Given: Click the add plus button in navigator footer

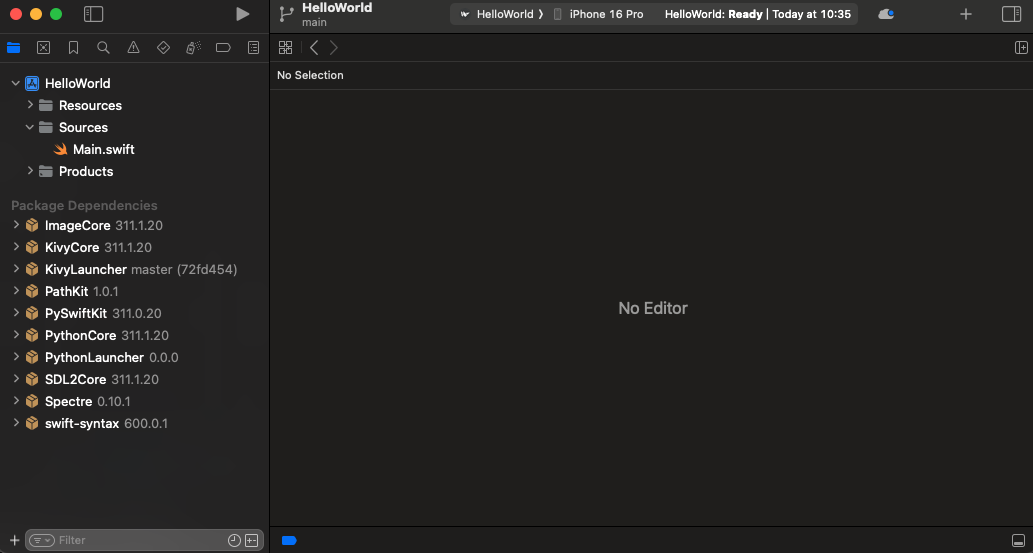Looking at the screenshot, I should tap(14, 540).
